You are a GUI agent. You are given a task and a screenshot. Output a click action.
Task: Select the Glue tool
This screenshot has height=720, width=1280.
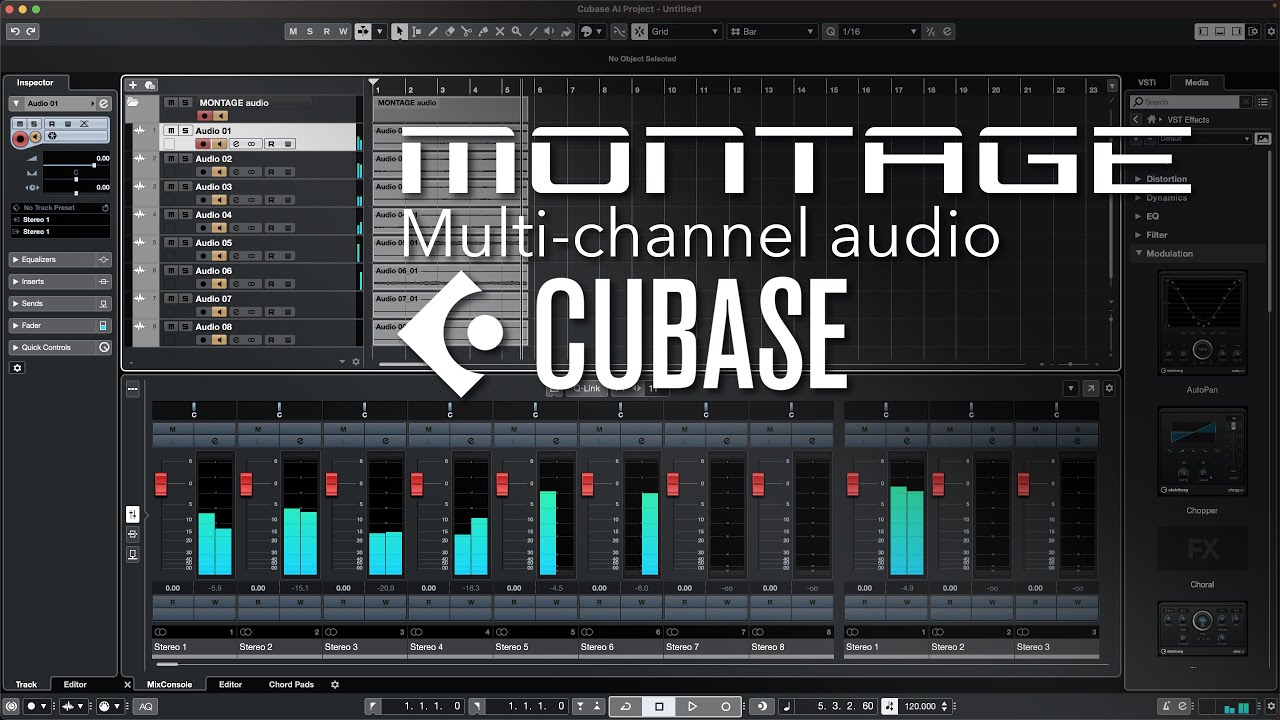pos(484,32)
